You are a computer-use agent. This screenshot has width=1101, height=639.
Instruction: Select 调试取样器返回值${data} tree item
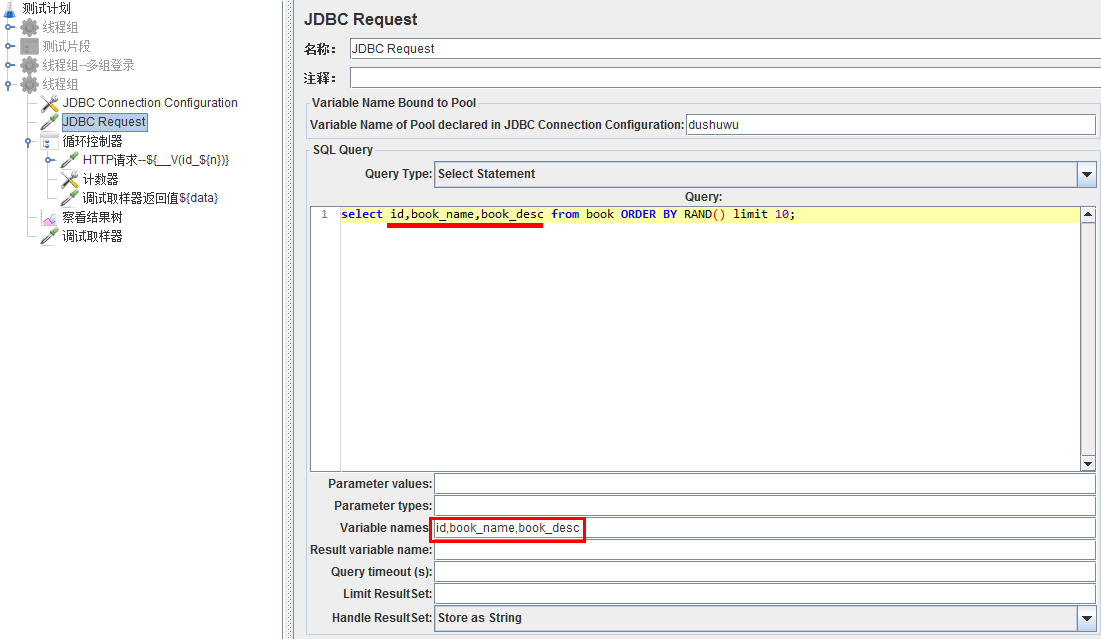pyautogui.click(x=150, y=198)
